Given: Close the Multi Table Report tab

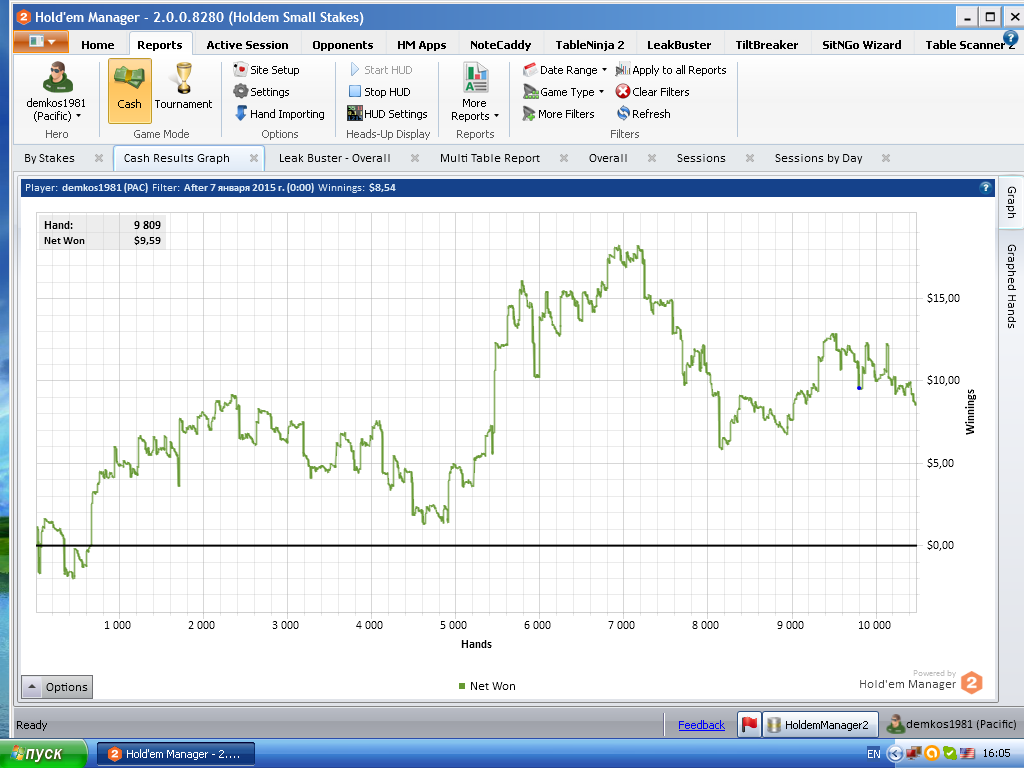Looking at the screenshot, I should click(564, 158).
